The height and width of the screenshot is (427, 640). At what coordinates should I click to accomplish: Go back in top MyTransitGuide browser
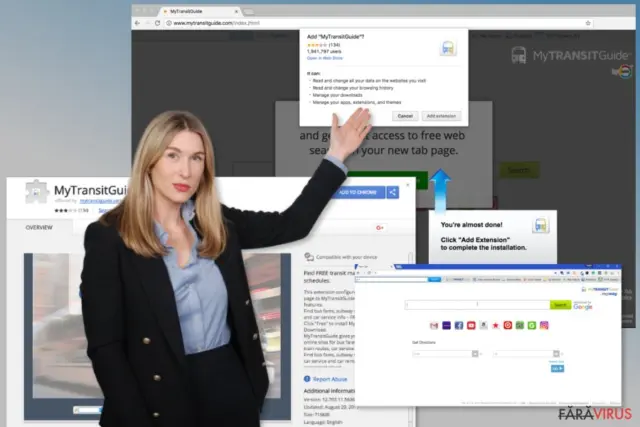click(138, 23)
